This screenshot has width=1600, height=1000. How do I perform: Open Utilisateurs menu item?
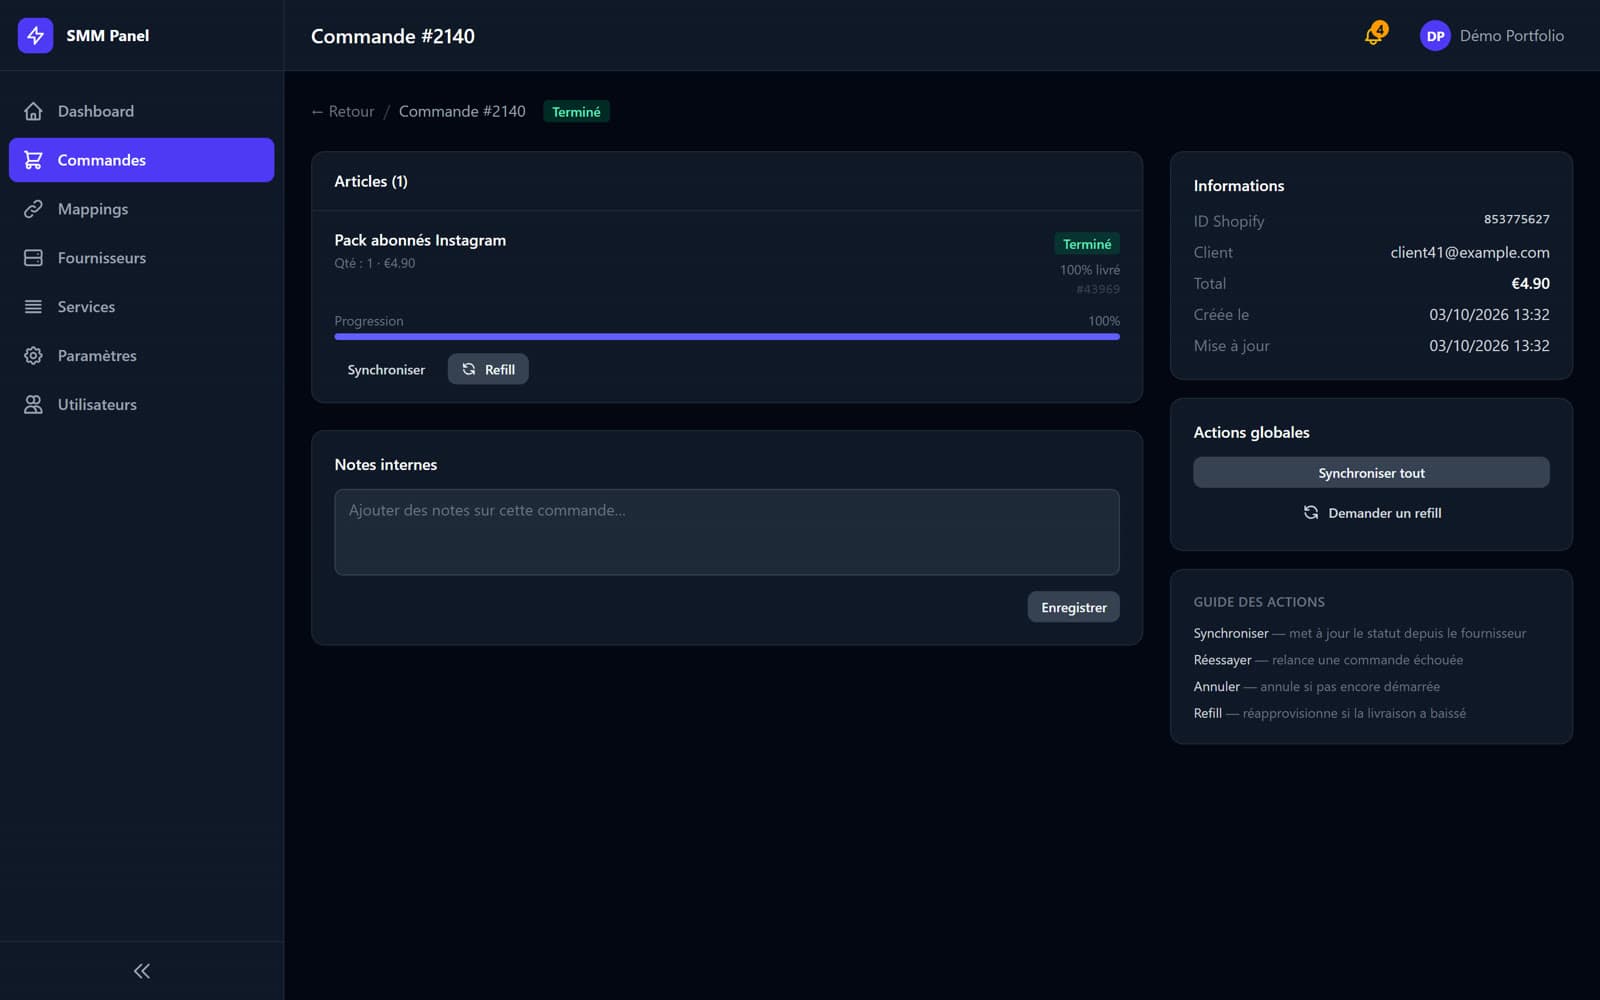pyautogui.click(x=141, y=405)
